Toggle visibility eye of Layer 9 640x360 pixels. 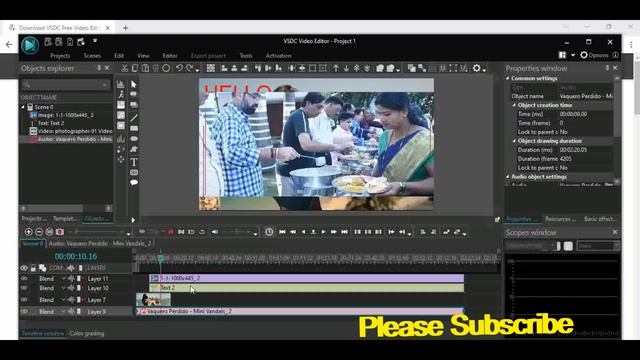coord(24,311)
